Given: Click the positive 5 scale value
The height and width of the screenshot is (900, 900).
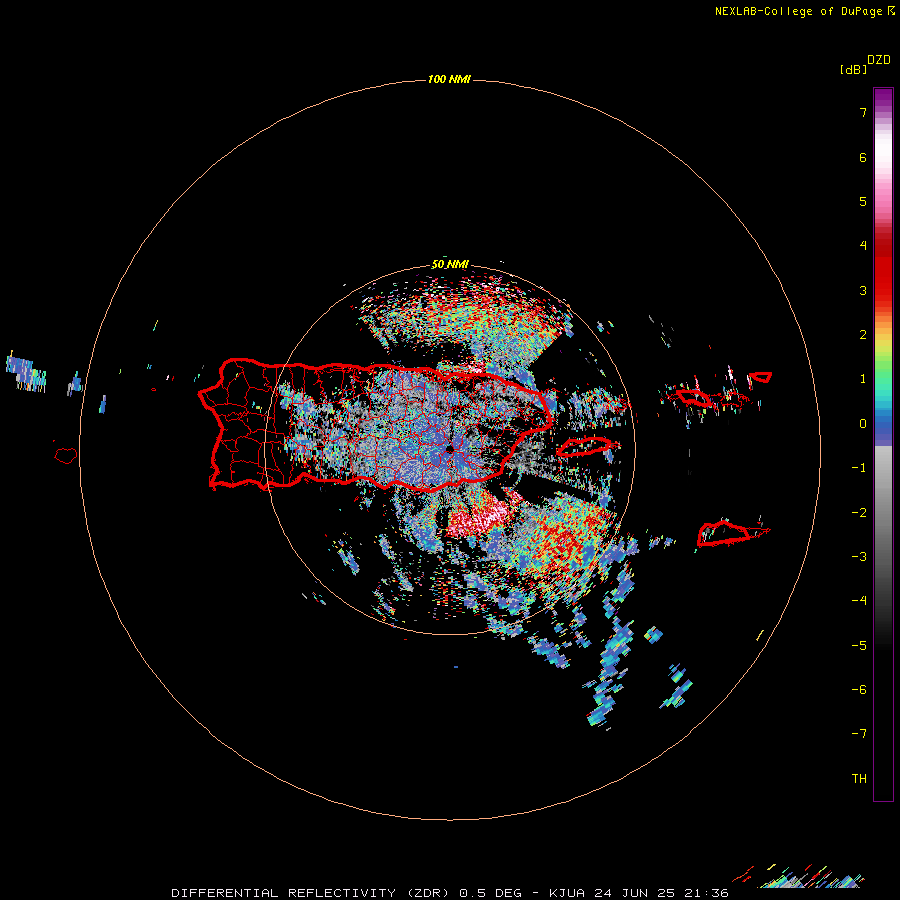Looking at the screenshot, I should tap(863, 201).
